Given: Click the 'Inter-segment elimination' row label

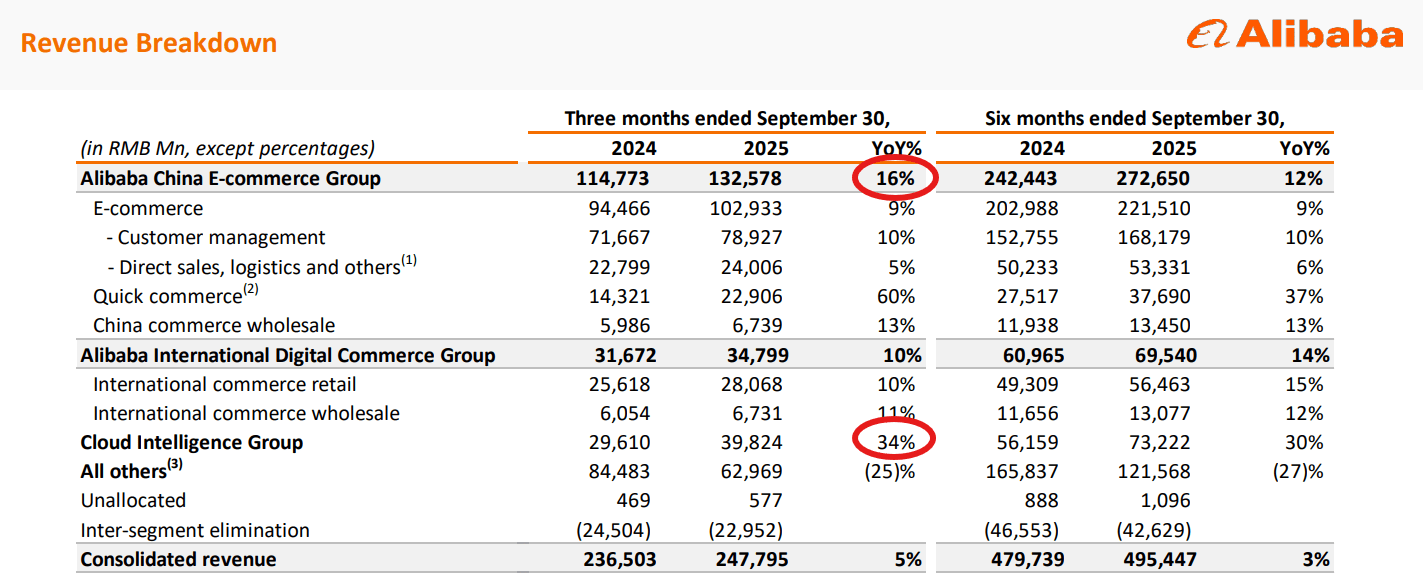Looking at the screenshot, I should pyautogui.click(x=195, y=530).
